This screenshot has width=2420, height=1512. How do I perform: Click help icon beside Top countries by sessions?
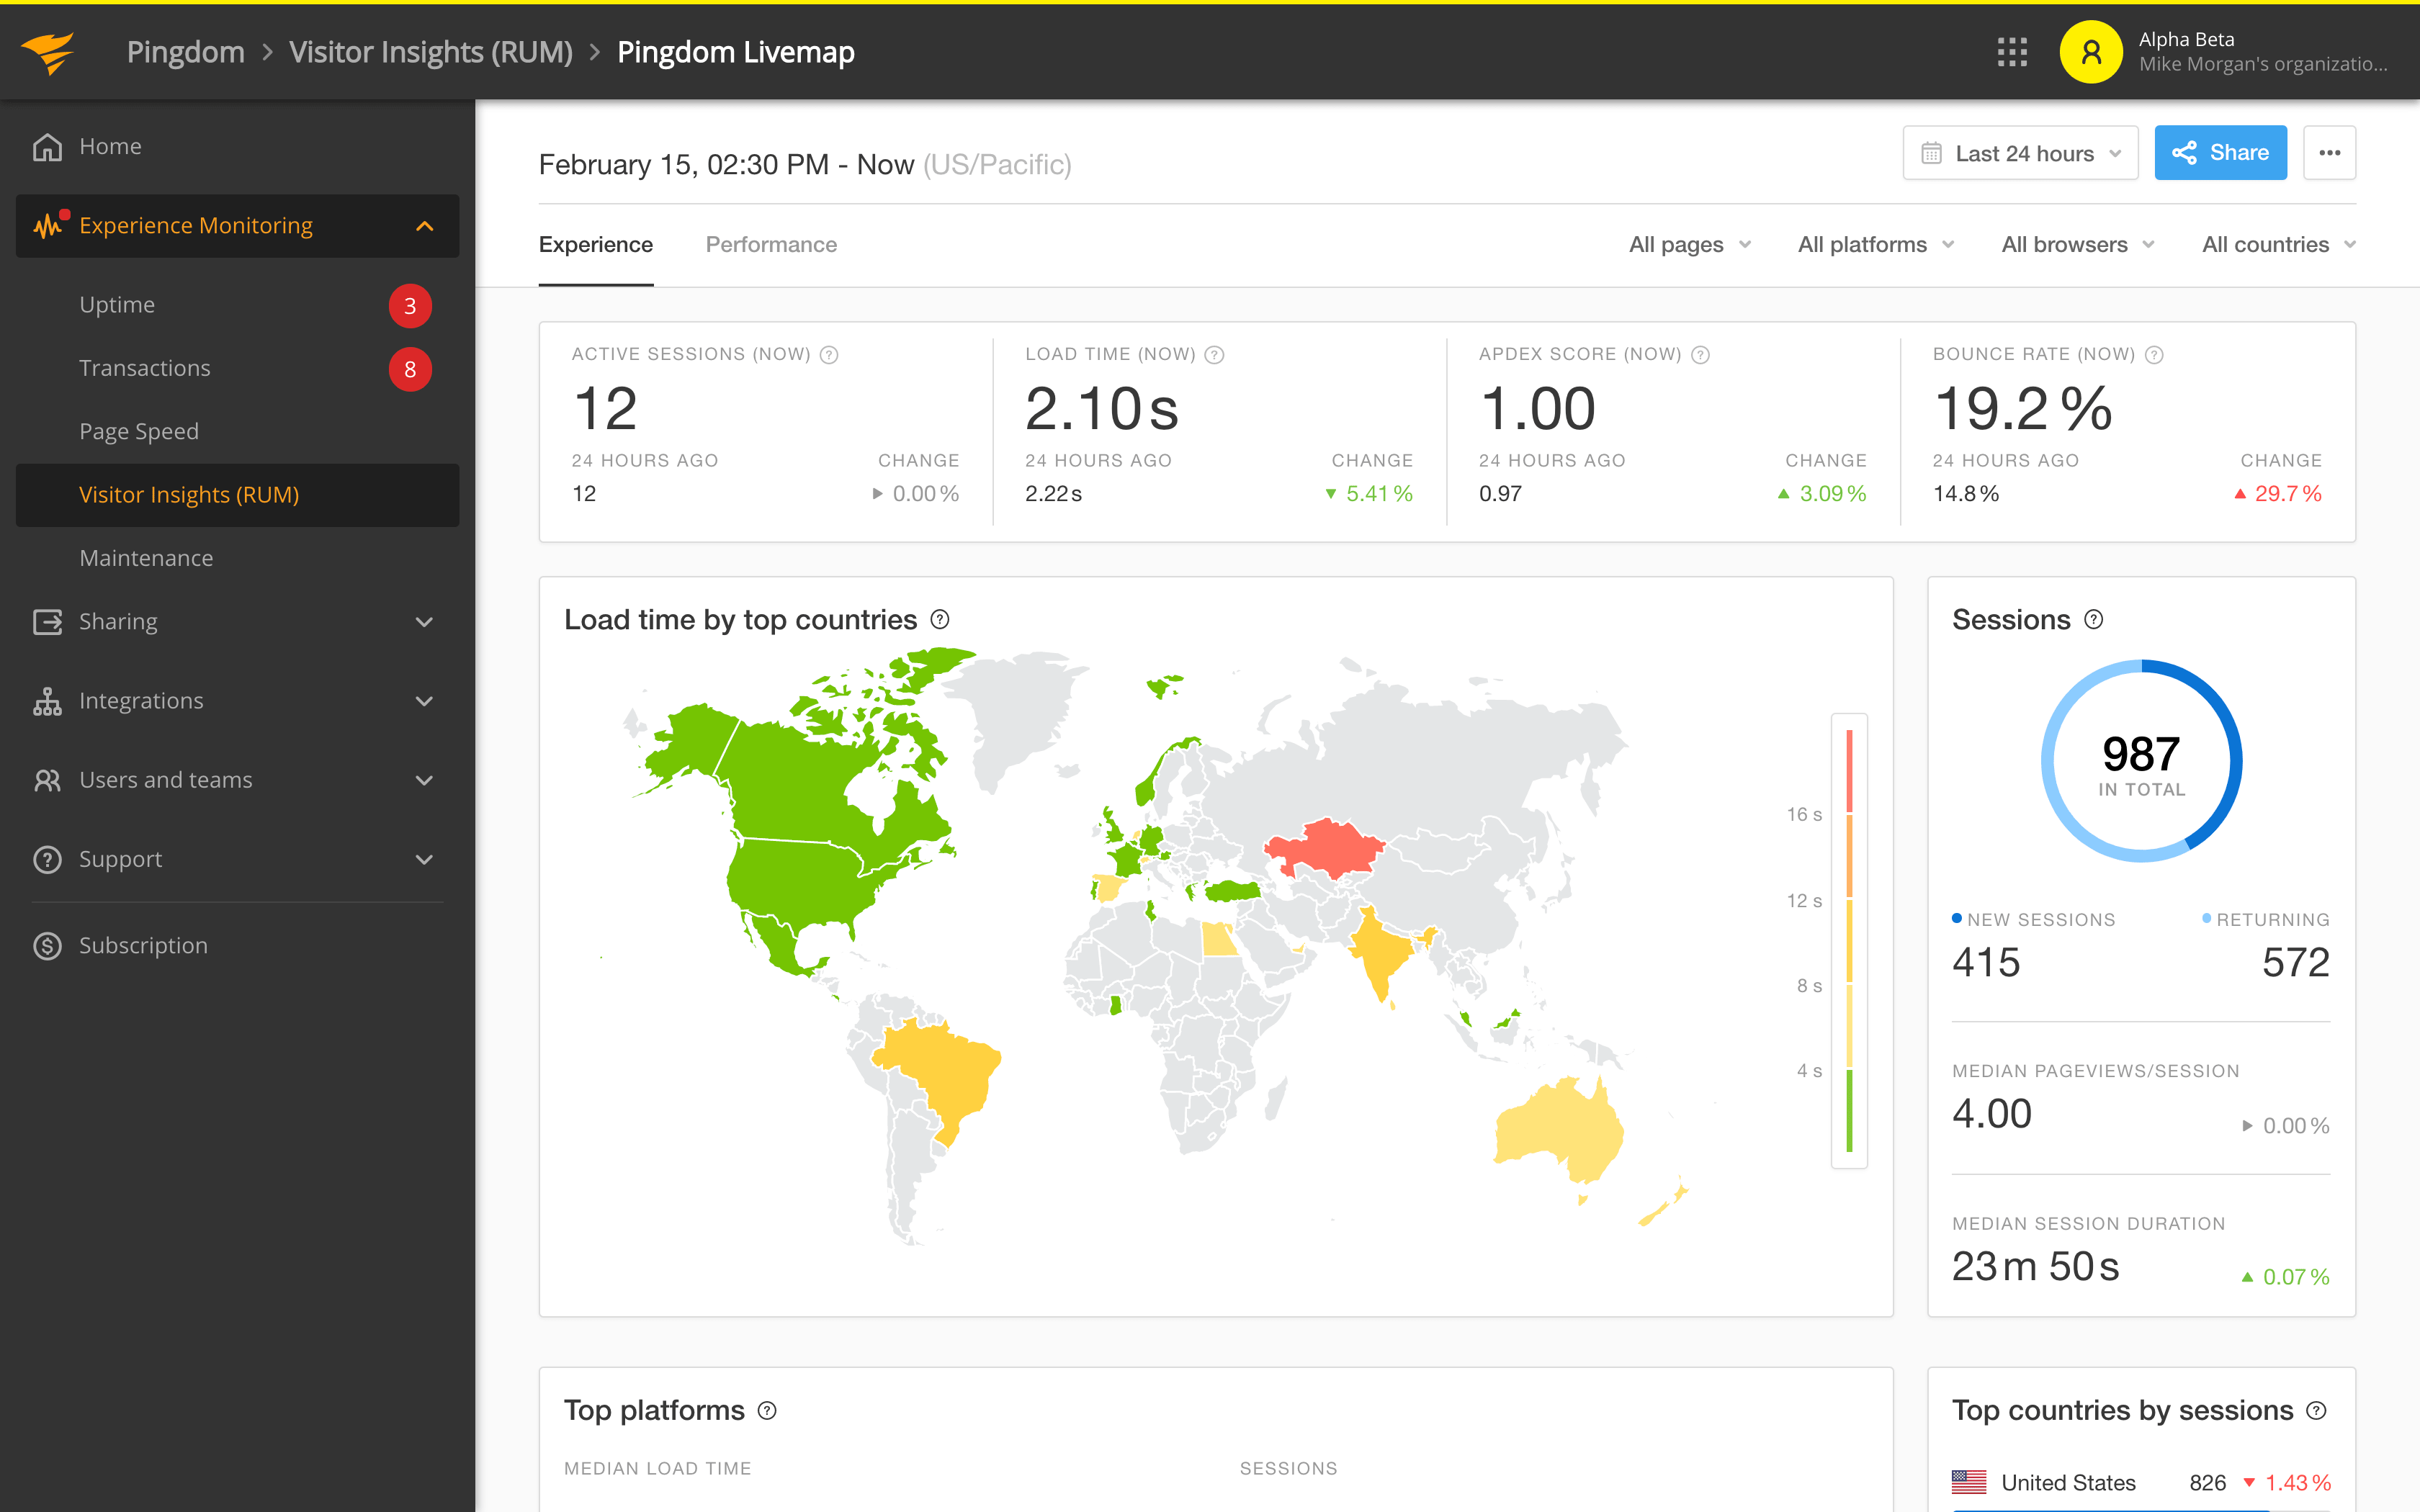tap(2316, 1411)
